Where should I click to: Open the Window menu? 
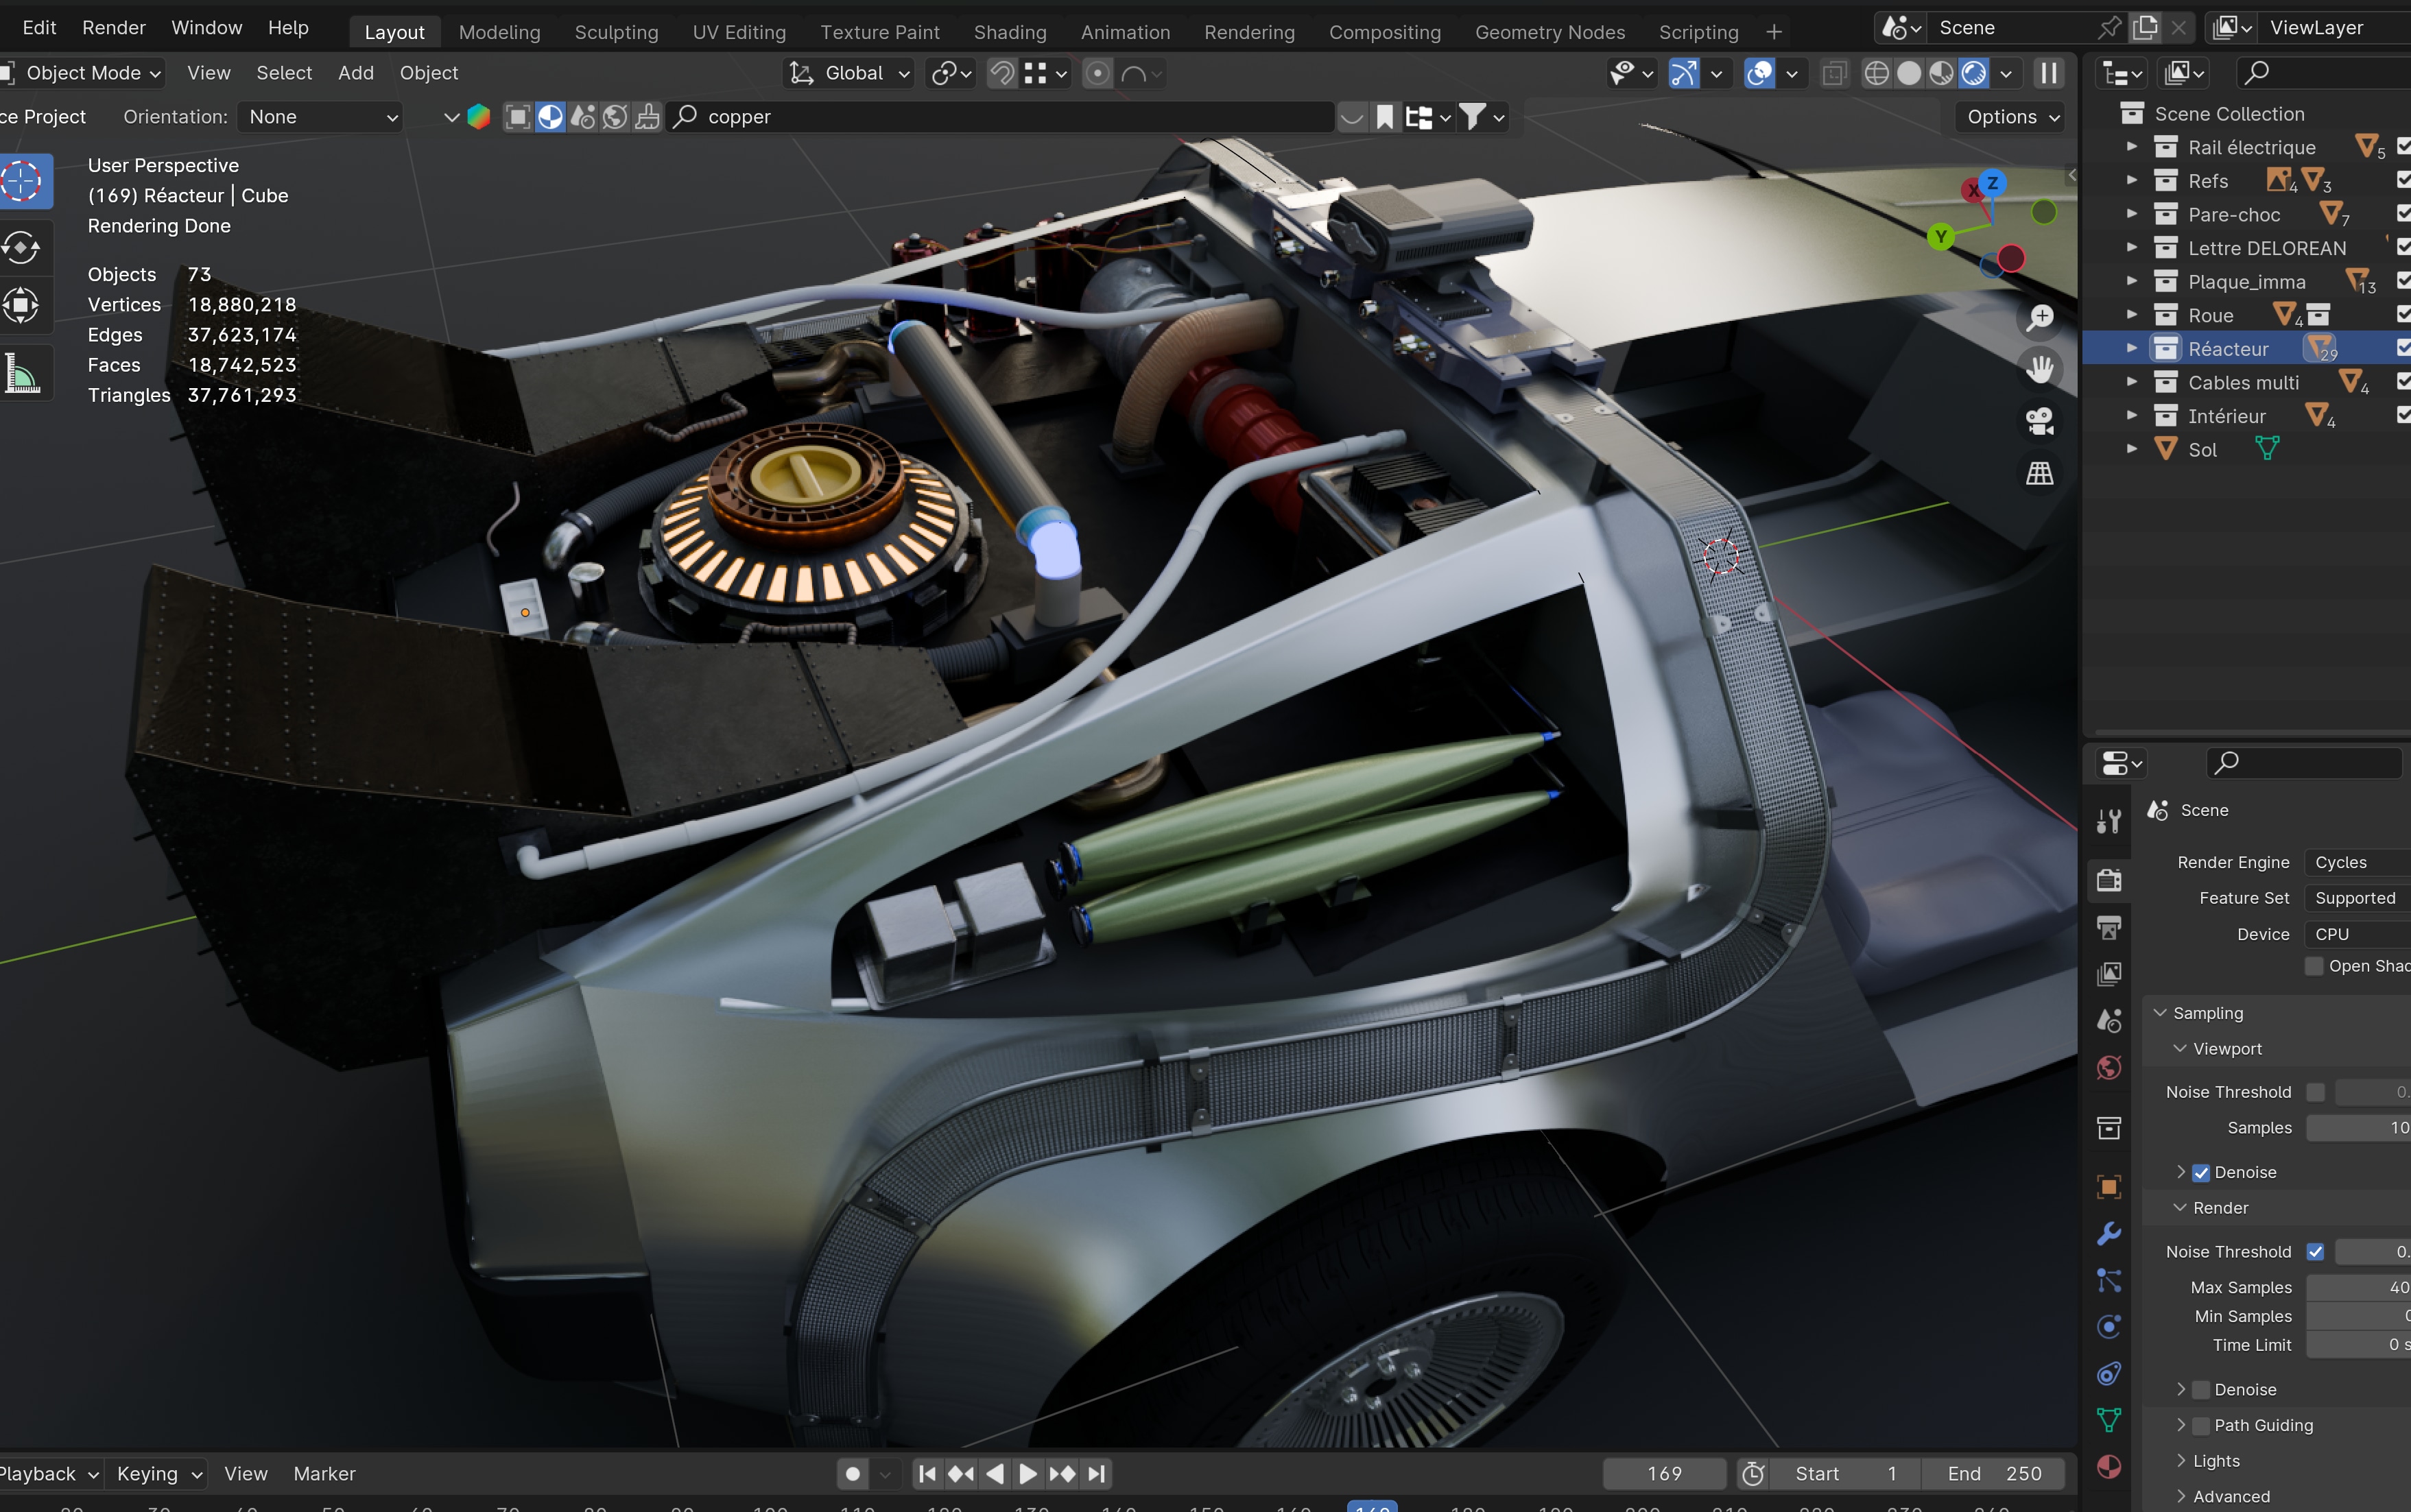(206, 28)
